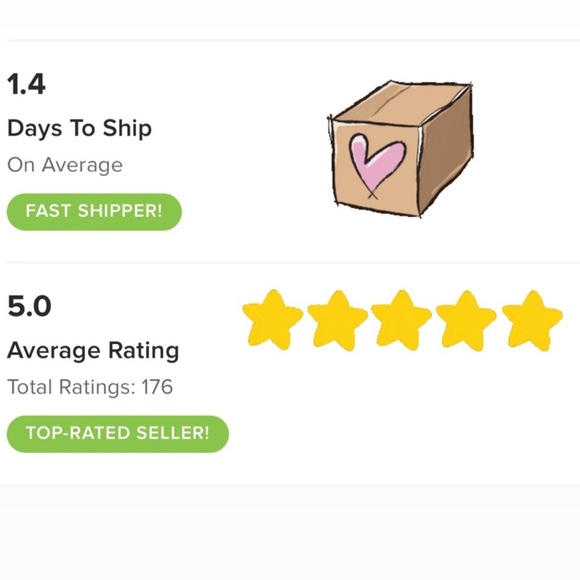
Task: Select the second yellow rating star
Action: coord(338,320)
